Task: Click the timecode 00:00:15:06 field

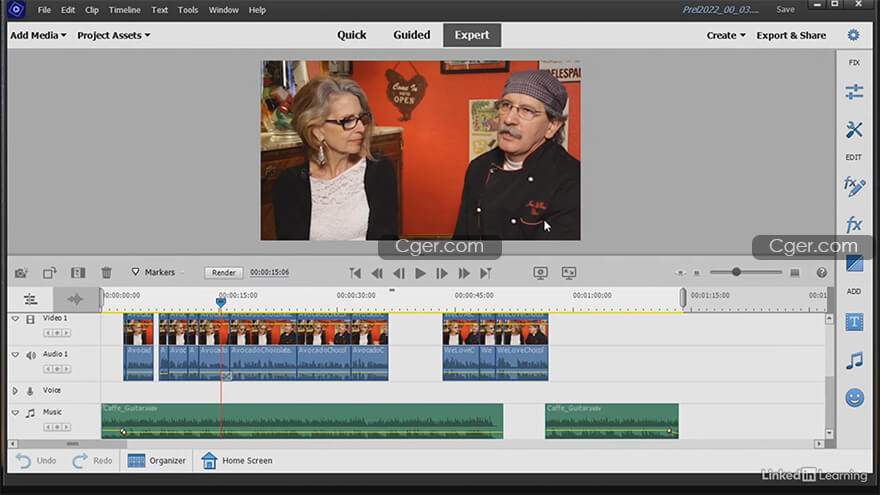Action: 269,272
